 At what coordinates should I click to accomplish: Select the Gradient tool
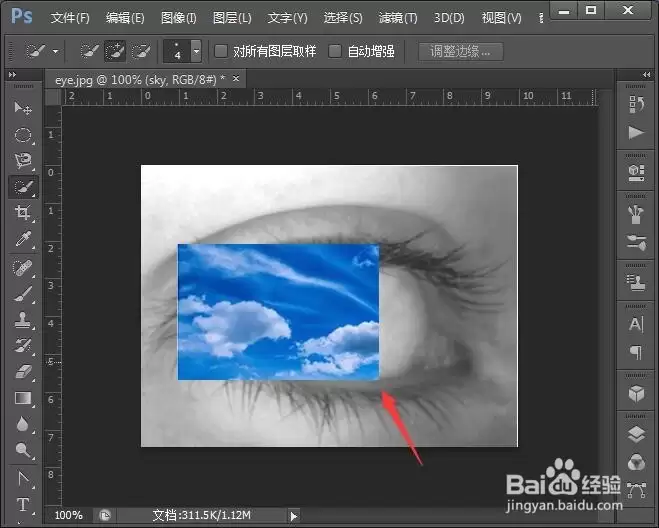[23, 398]
